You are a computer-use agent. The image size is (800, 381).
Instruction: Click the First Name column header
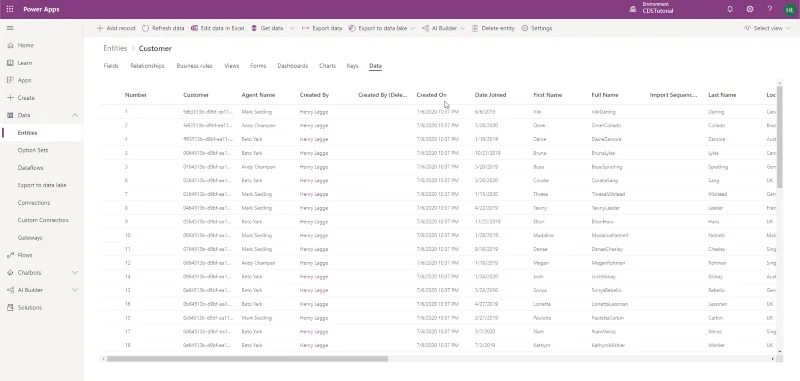click(547, 95)
